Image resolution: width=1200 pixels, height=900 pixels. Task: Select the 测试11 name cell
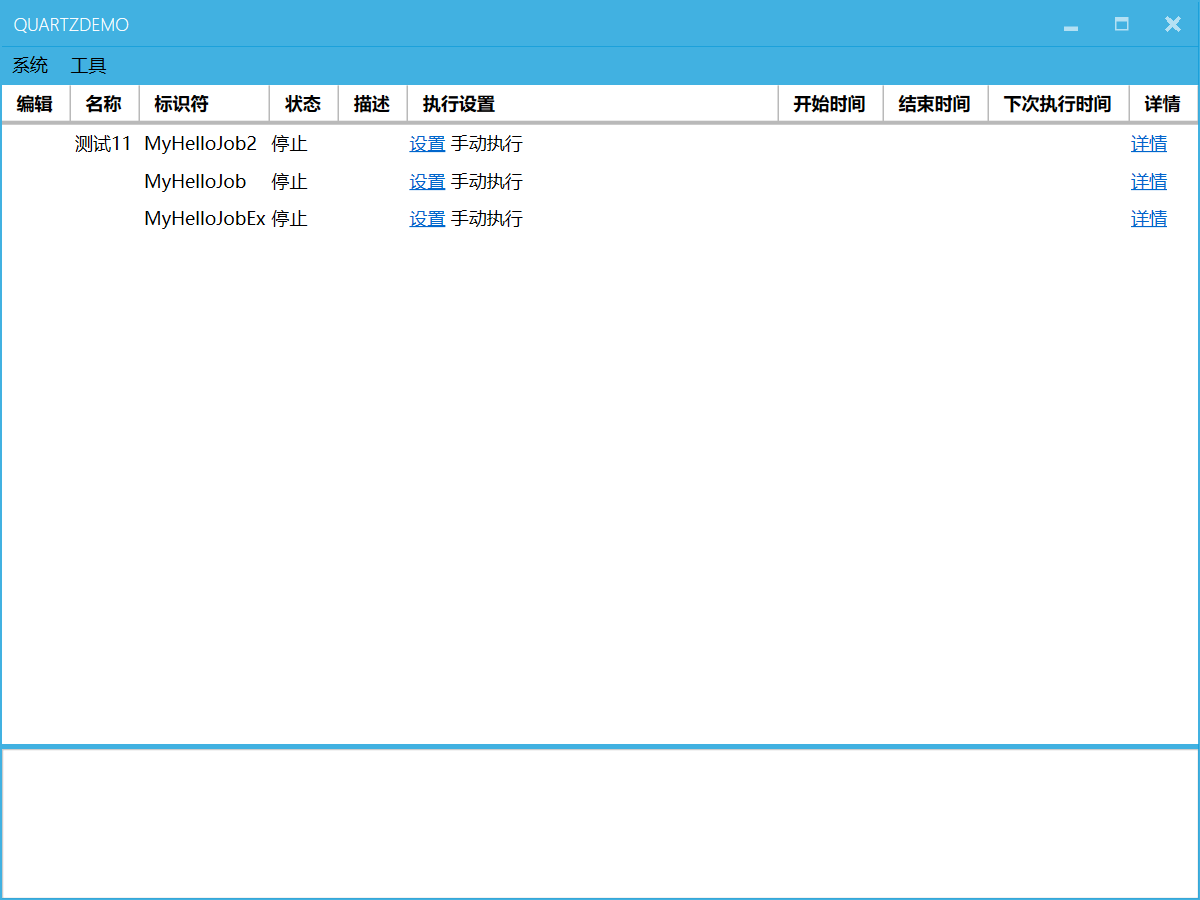(103, 144)
